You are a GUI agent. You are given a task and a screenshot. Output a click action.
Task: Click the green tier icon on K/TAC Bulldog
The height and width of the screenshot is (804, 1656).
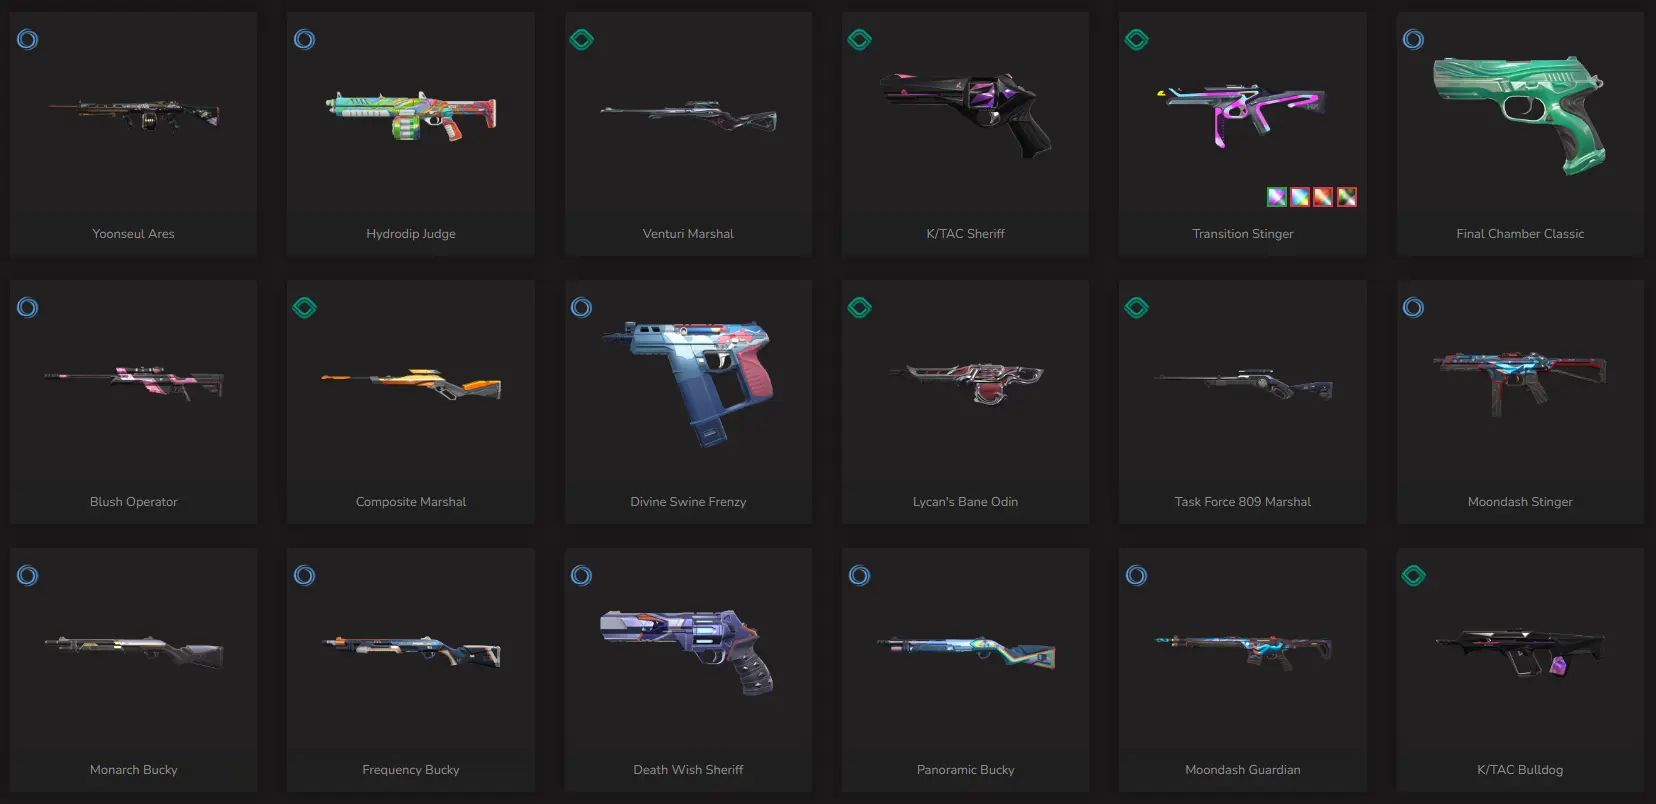coord(1413,576)
